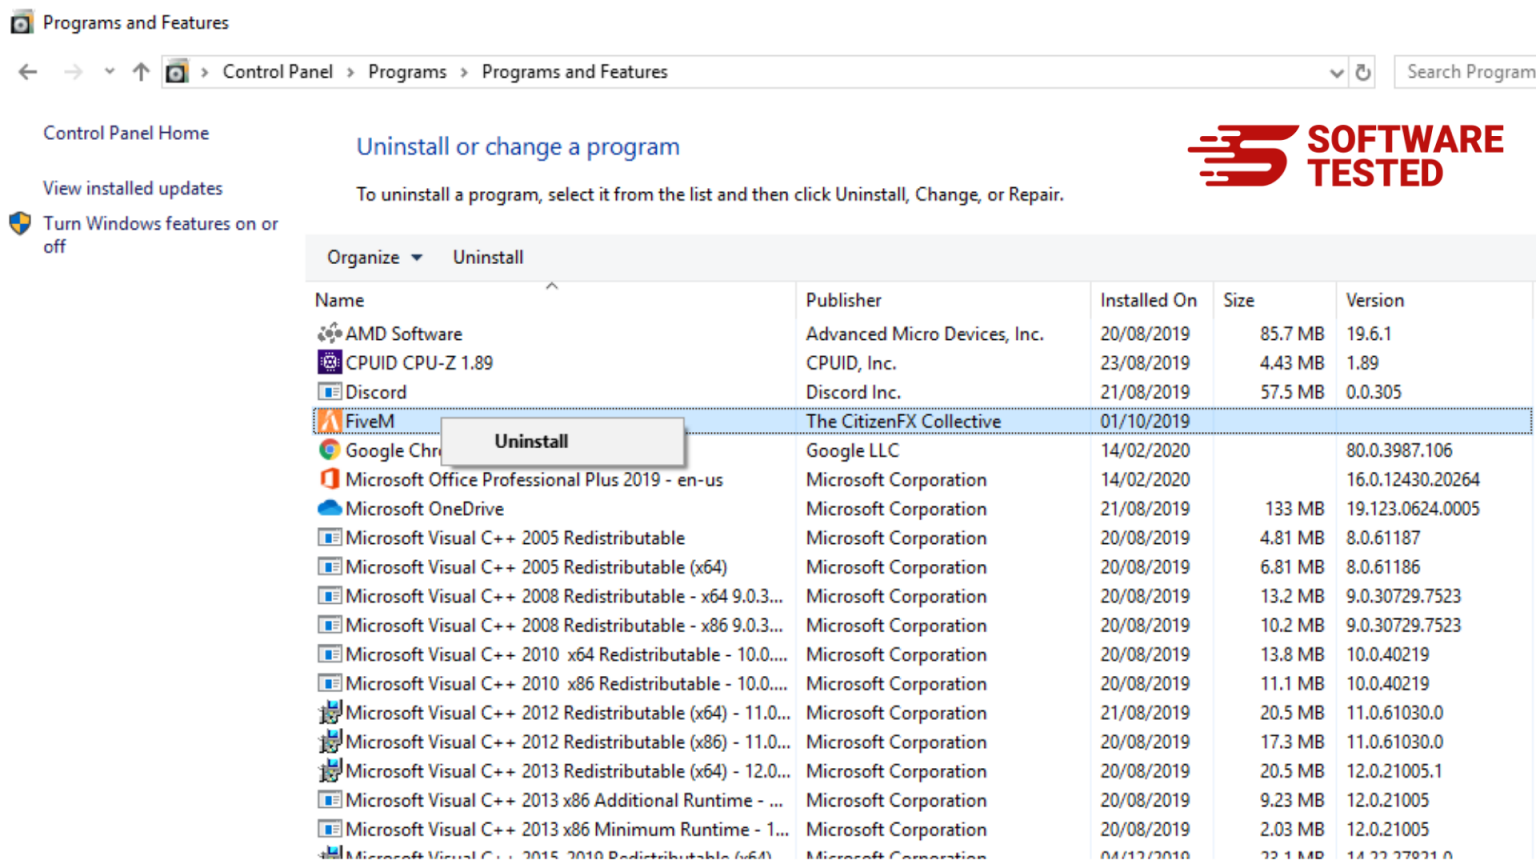Viewport: 1536px width, 864px height.
Task: Click icon of Visual C++ 2013 x86 Minimum Runtime
Action: (x=329, y=829)
